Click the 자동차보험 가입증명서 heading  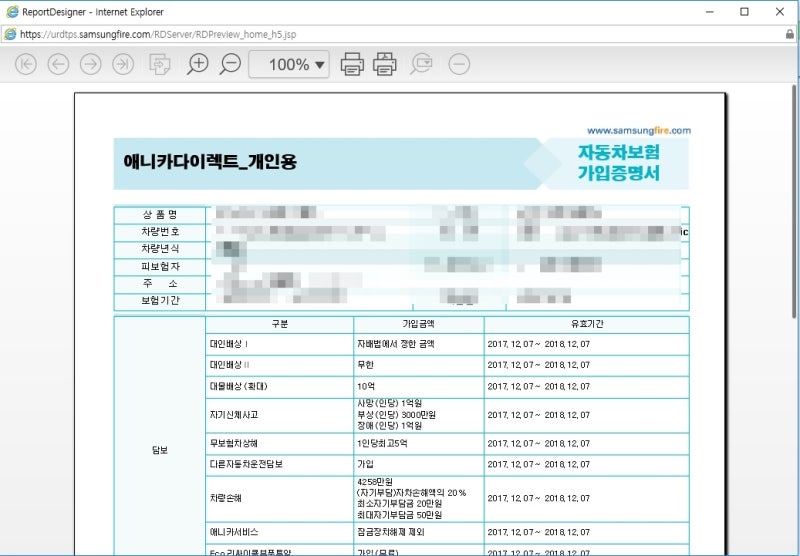coord(618,163)
